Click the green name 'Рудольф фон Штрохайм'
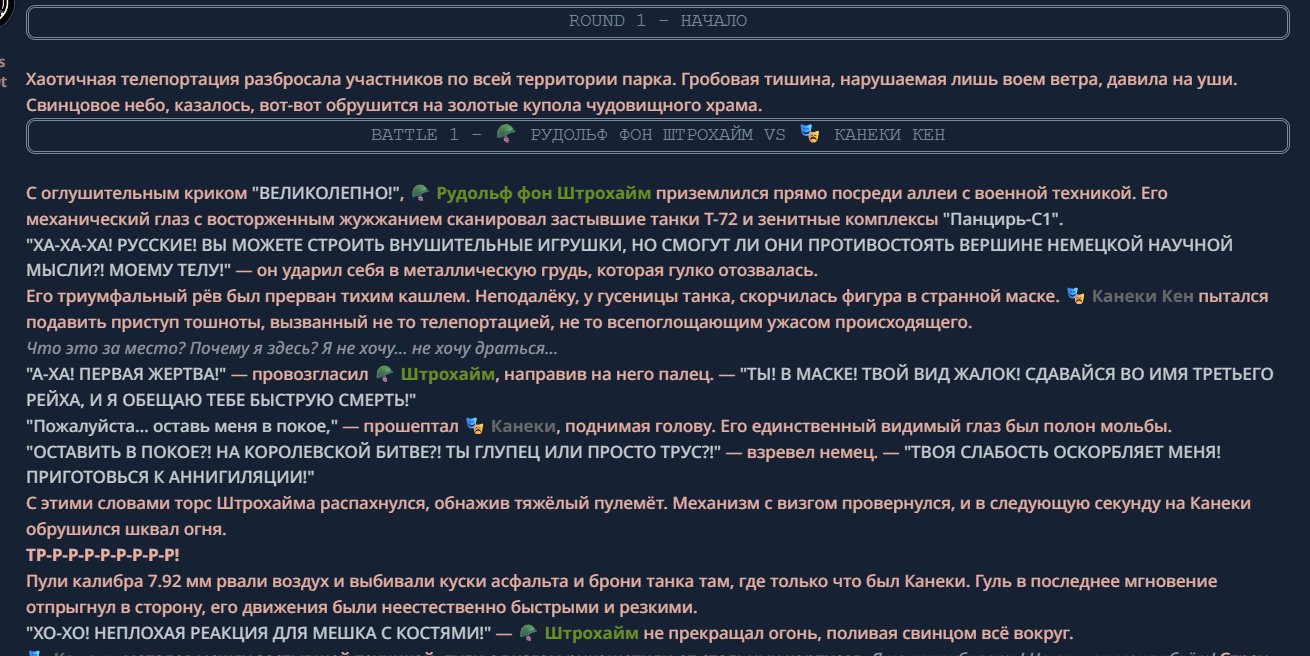This screenshot has width=1310, height=656. (x=543, y=193)
